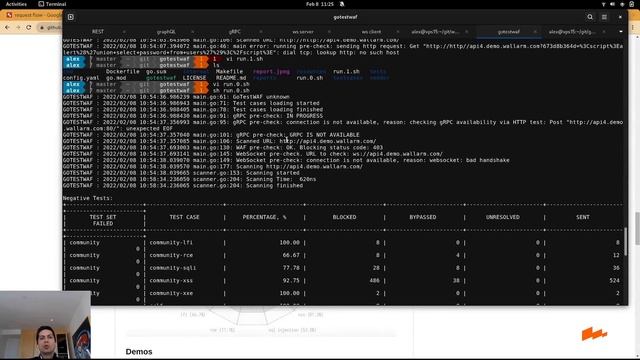Click the 'vi run.1.sh' command text
This screenshot has height=360, width=640.
[244, 59]
